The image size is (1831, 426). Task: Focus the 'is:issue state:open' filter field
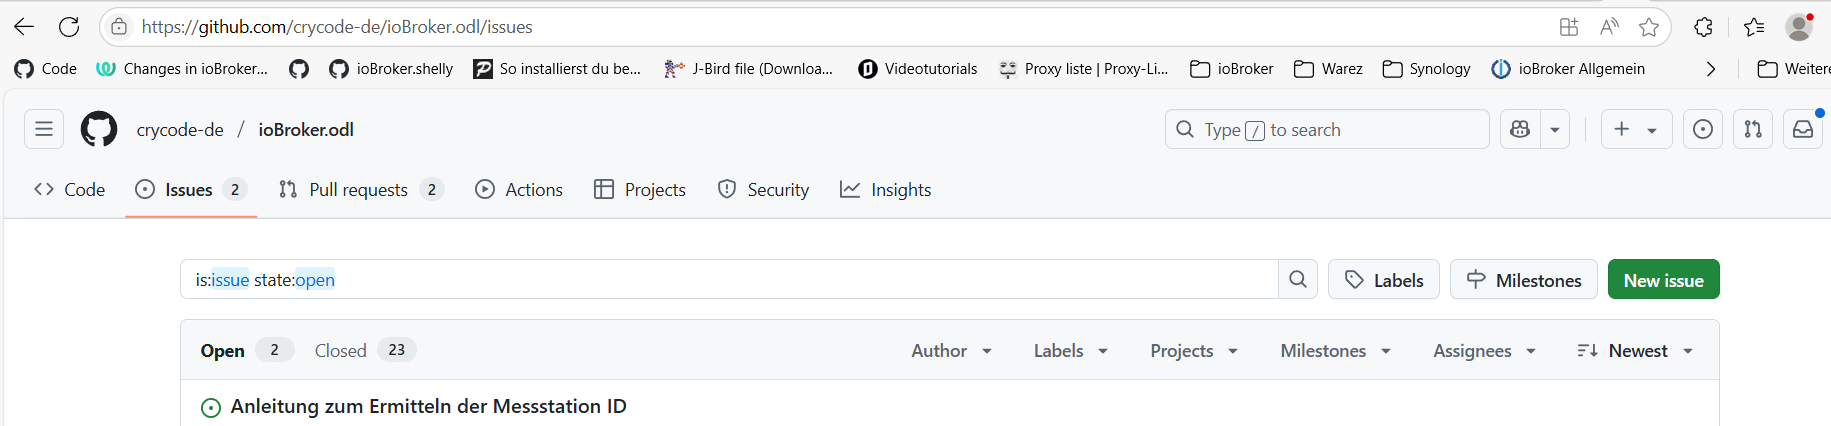tap(730, 280)
